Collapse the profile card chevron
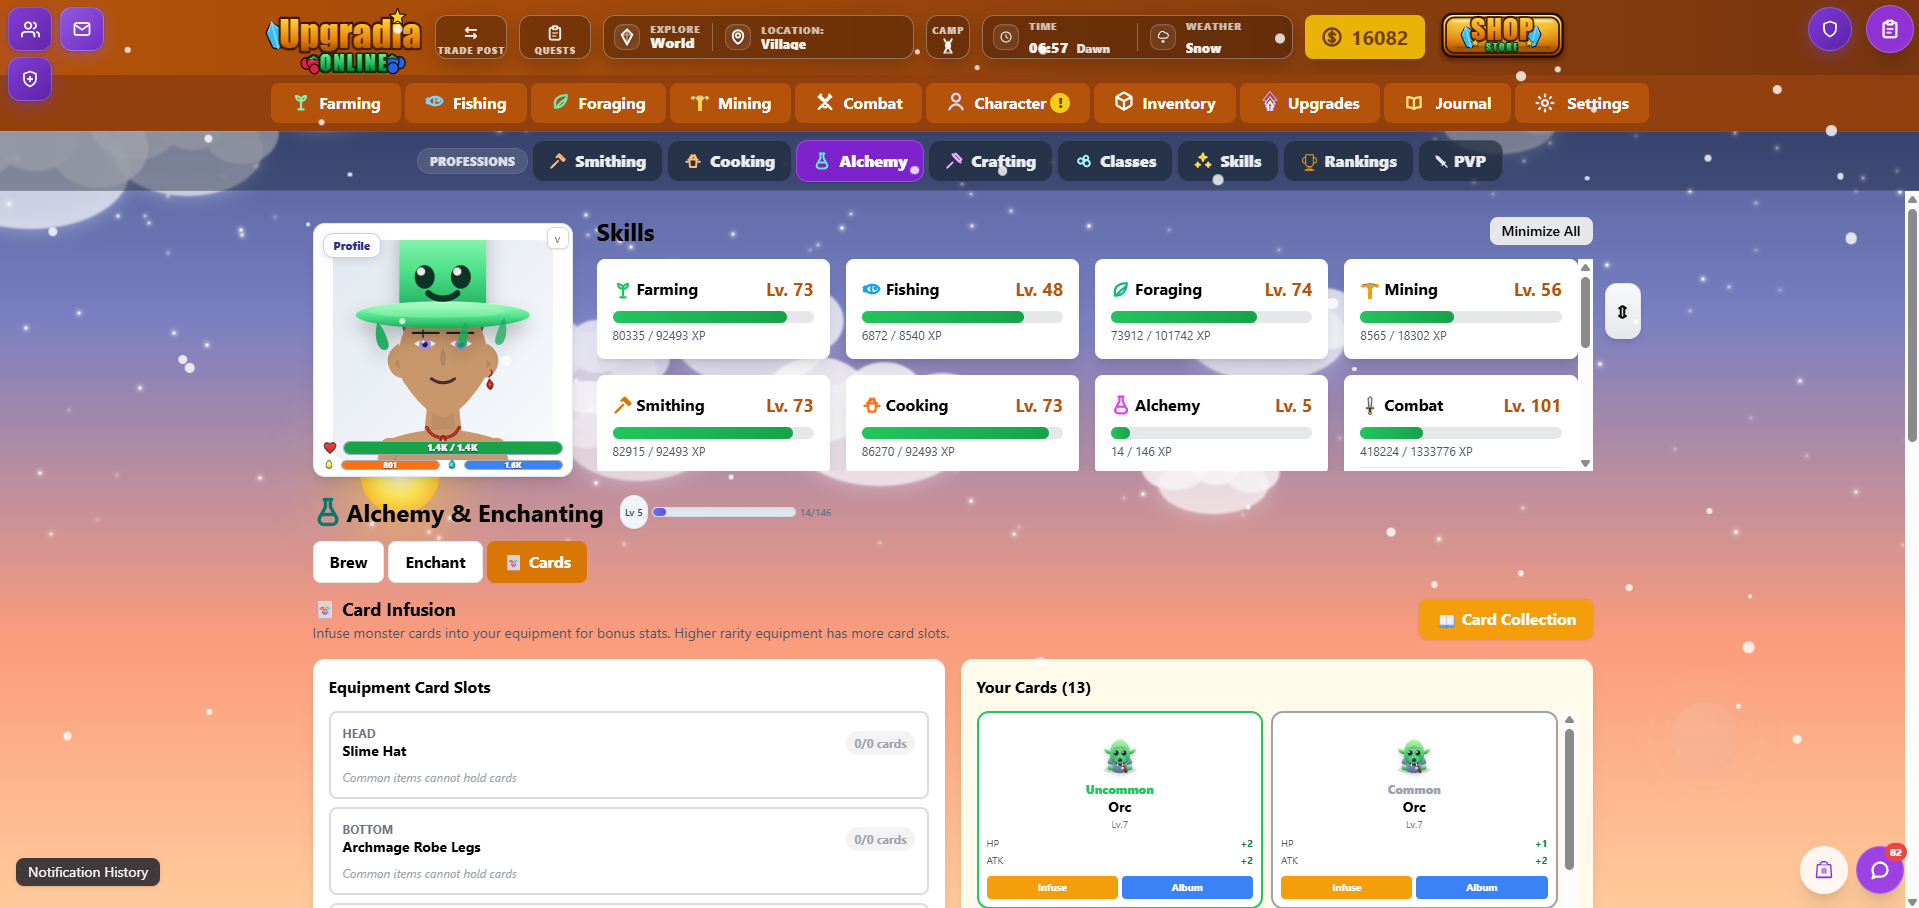Image resolution: width=1919 pixels, height=908 pixels. pyautogui.click(x=558, y=239)
